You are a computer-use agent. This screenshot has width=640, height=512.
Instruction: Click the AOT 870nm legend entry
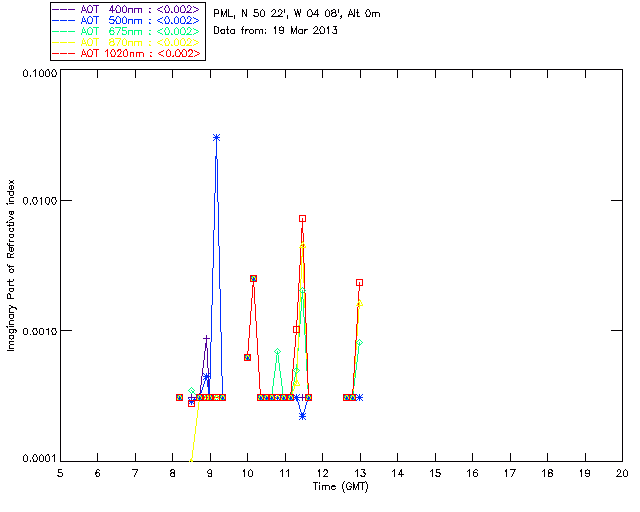[x=127, y=42]
